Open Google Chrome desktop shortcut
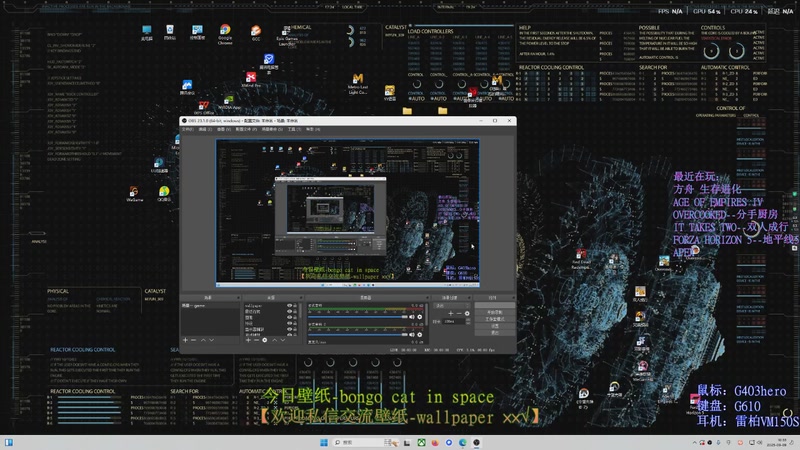800x450 pixels. [225, 34]
